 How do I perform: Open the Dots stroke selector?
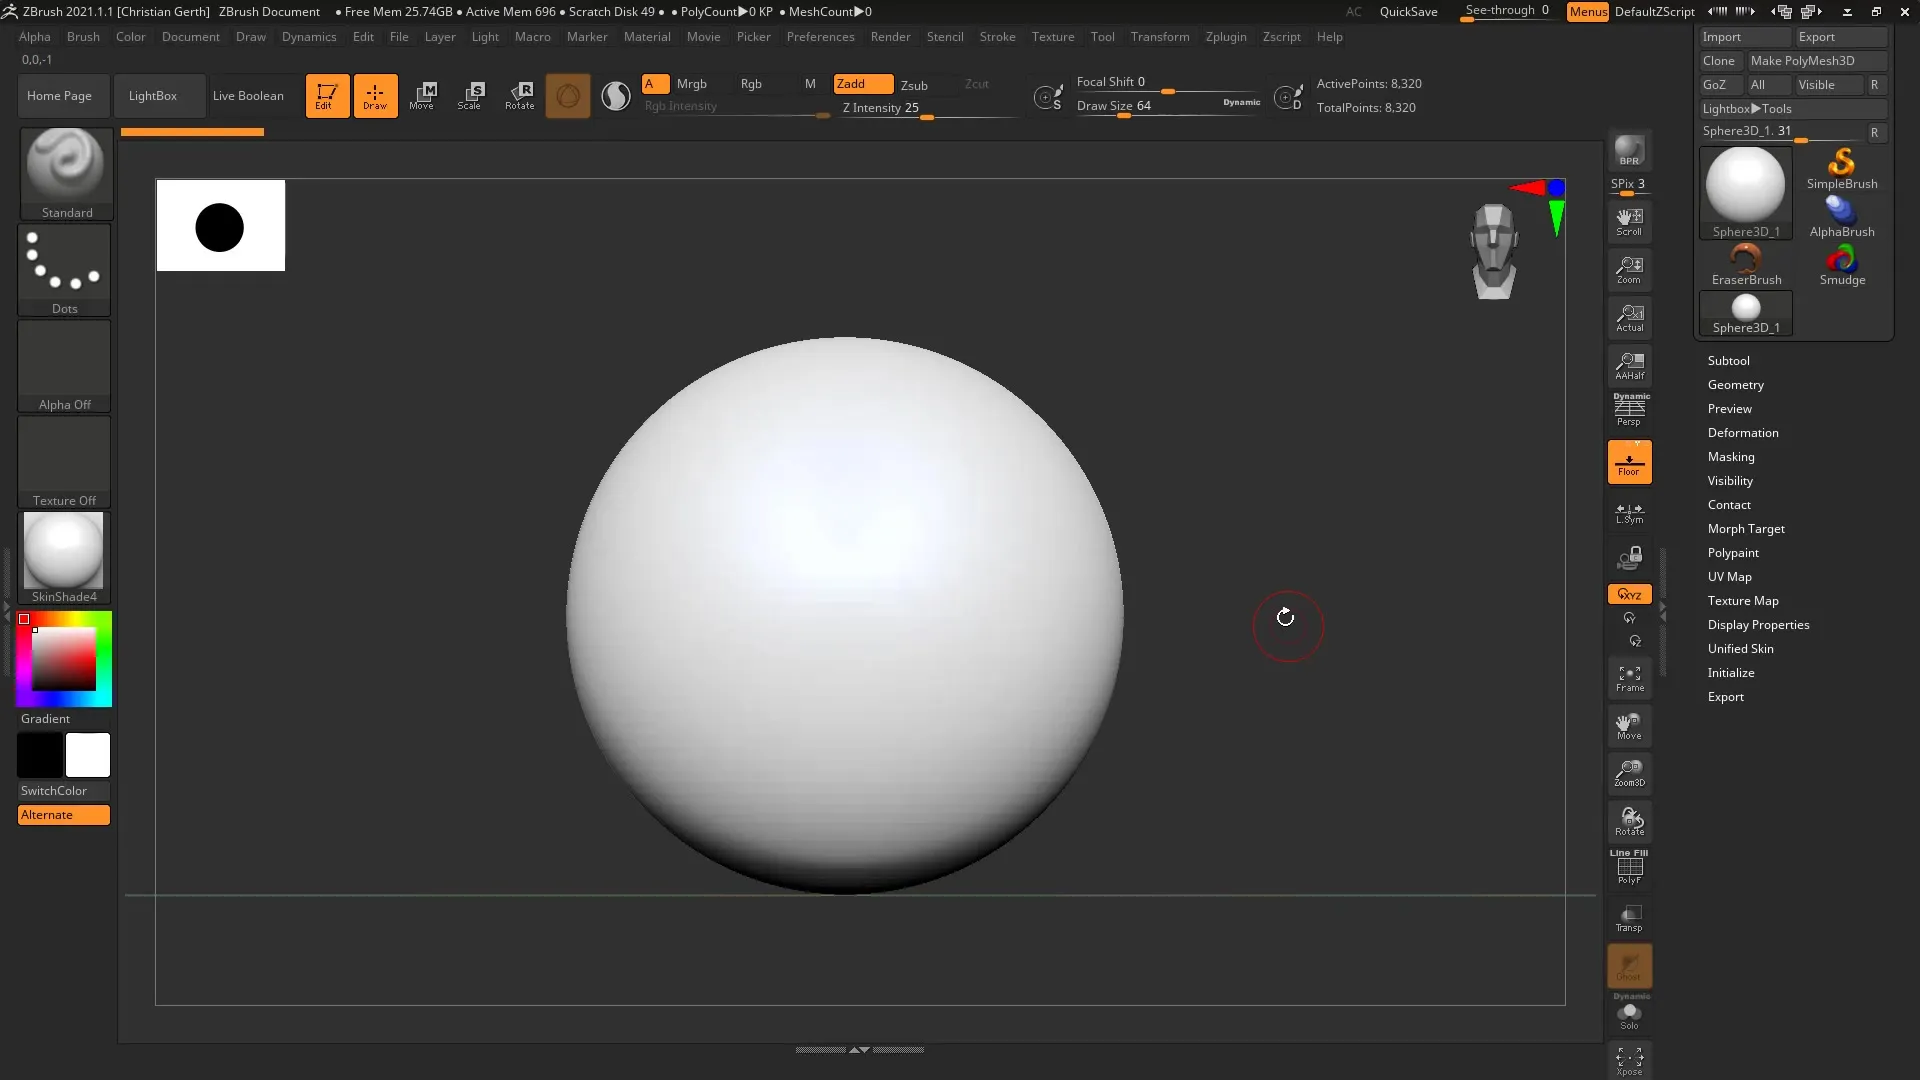64,270
